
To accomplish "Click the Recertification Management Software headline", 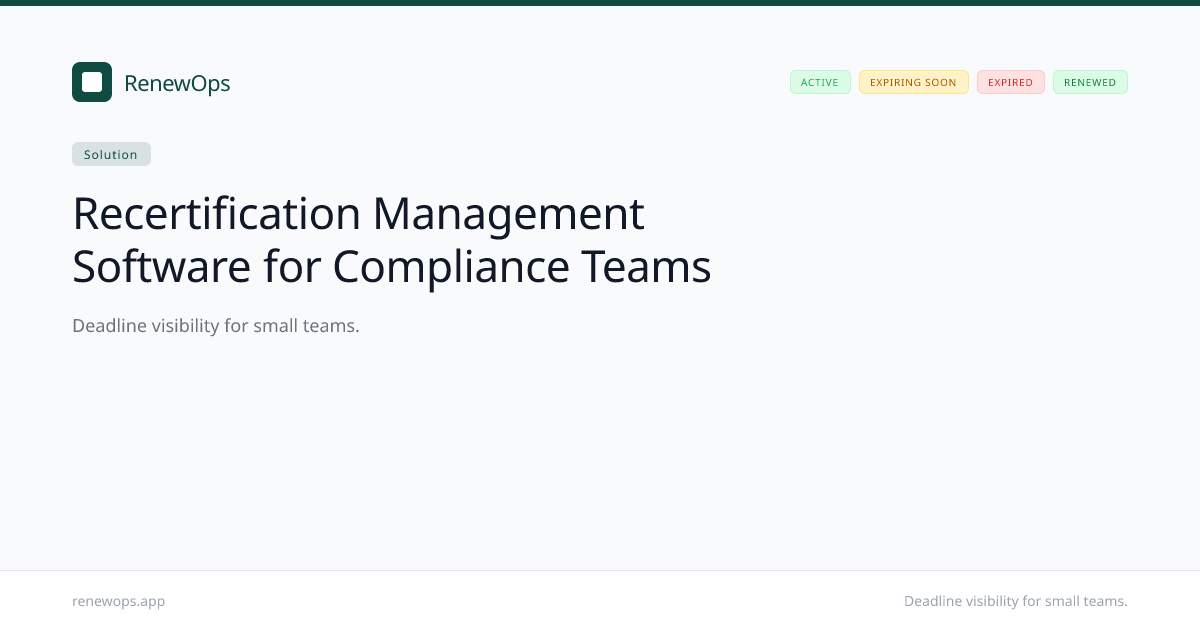I will tap(392, 240).
